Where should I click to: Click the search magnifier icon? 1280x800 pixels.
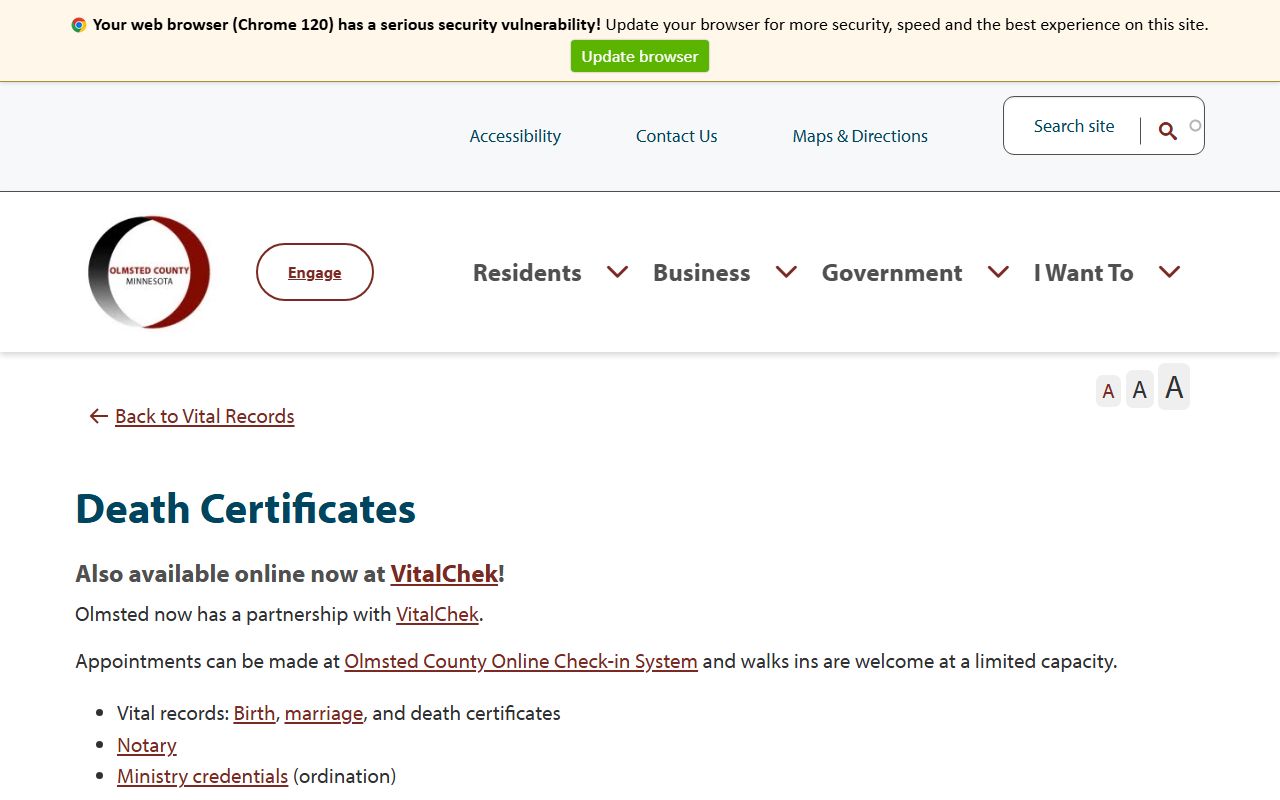coord(1167,131)
